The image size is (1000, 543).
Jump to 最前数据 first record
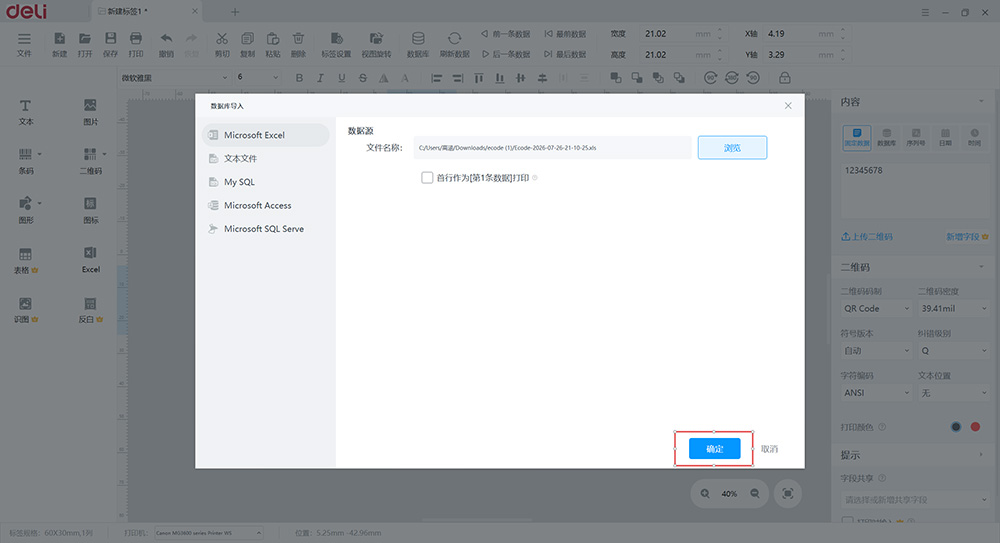[x=565, y=34]
